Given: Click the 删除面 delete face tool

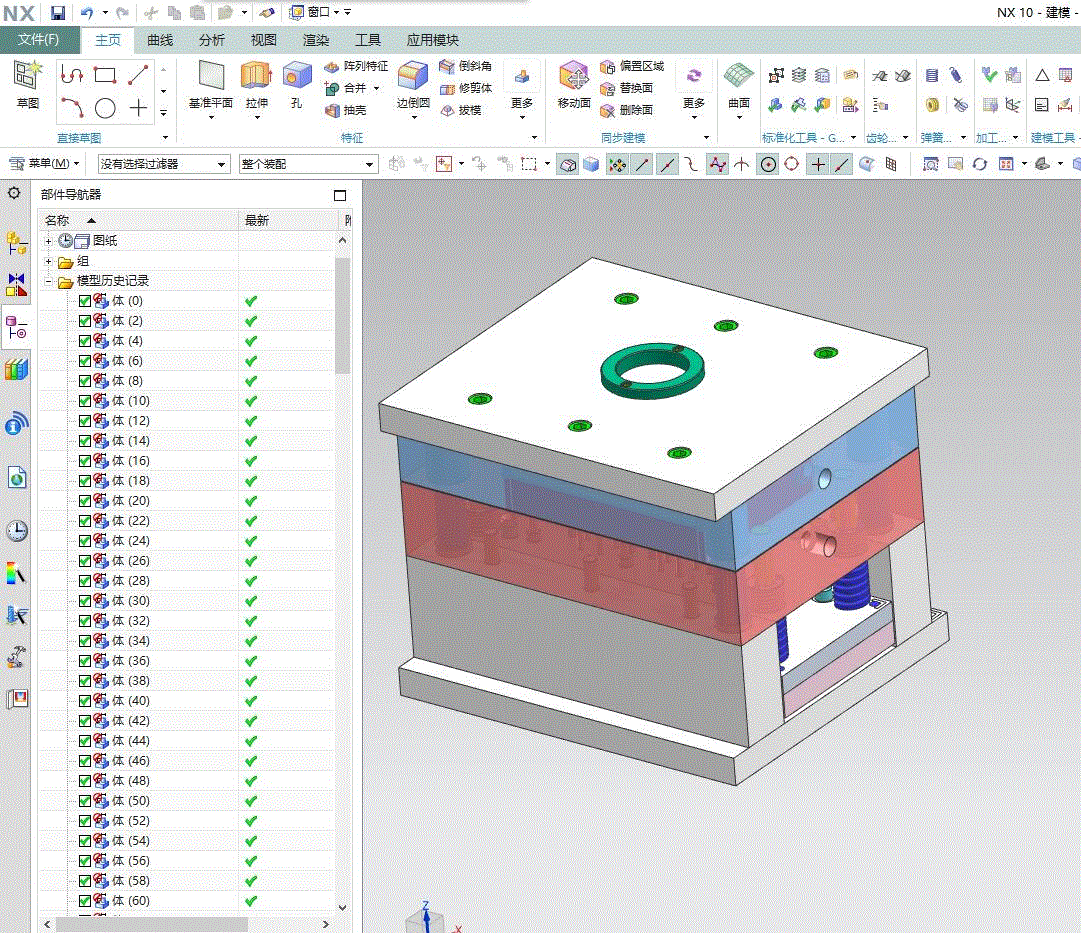Looking at the screenshot, I should [626, 110].
